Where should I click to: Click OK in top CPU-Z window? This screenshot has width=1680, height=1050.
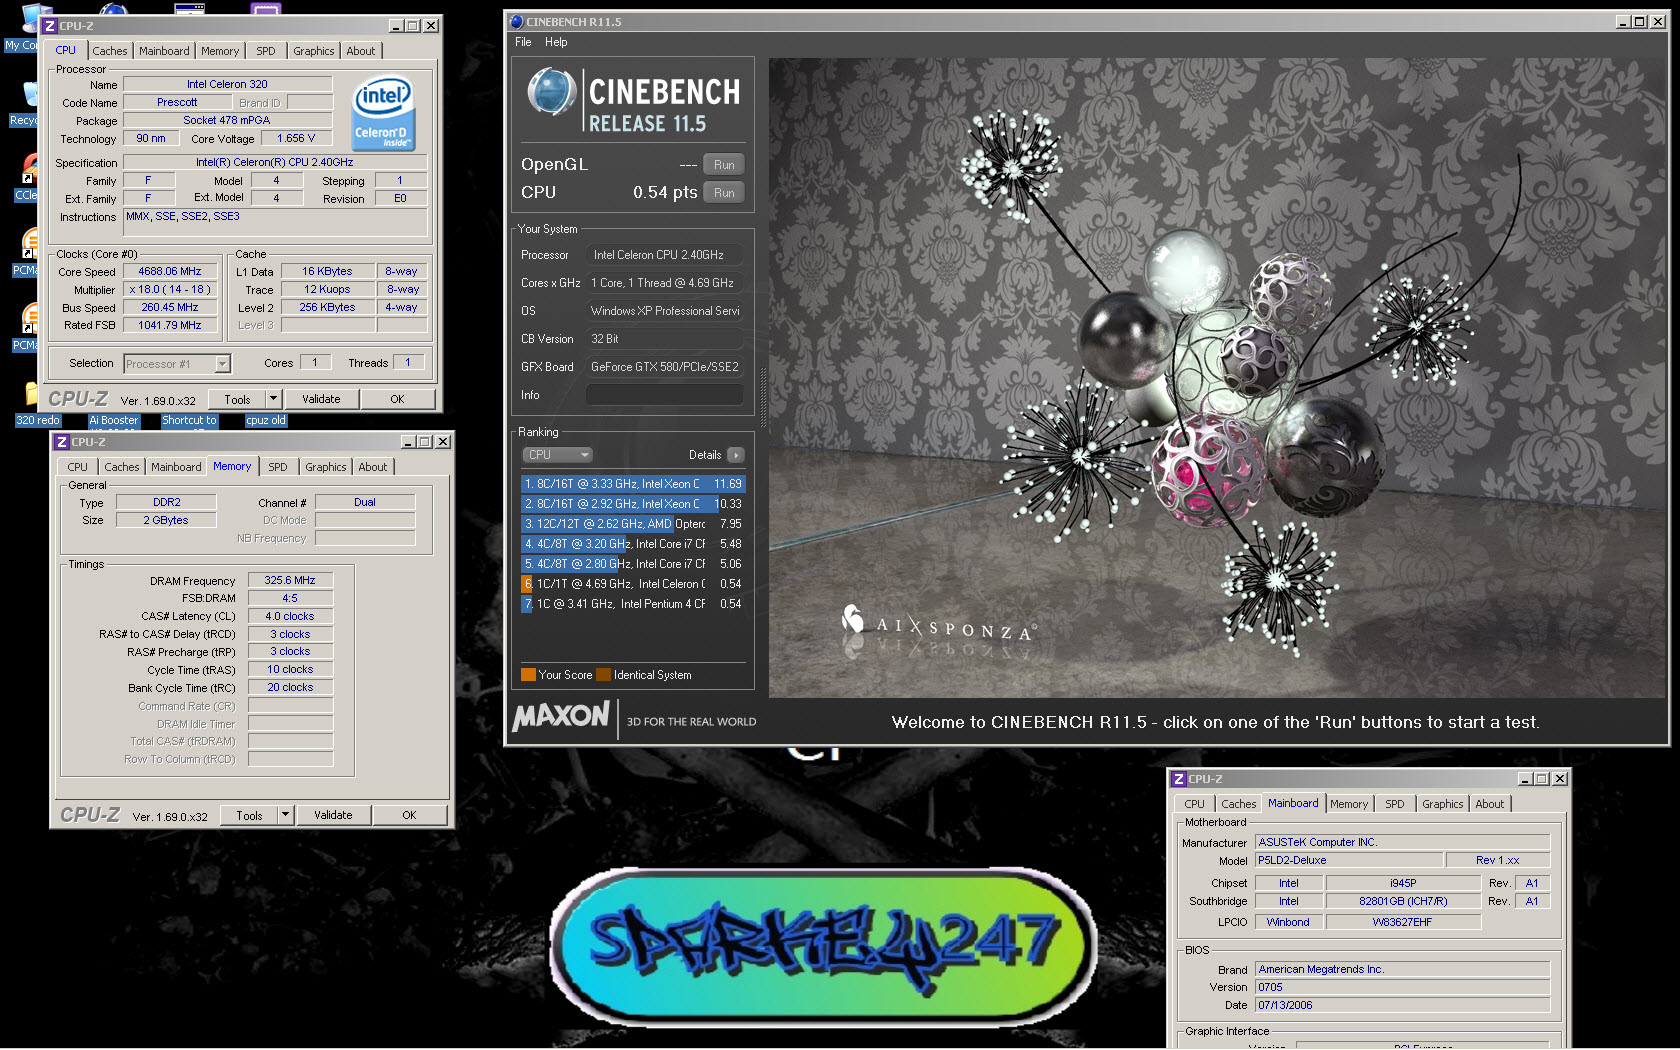[397, 399]
